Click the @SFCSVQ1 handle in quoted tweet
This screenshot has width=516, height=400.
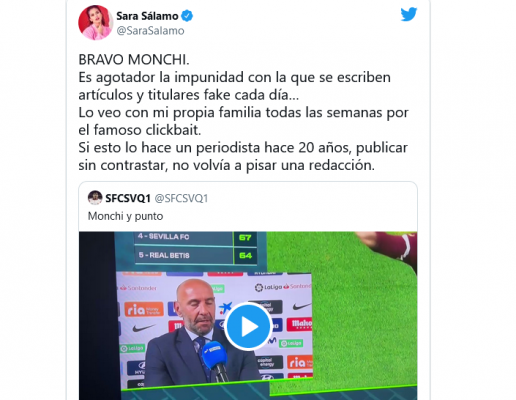coord(181,198)
